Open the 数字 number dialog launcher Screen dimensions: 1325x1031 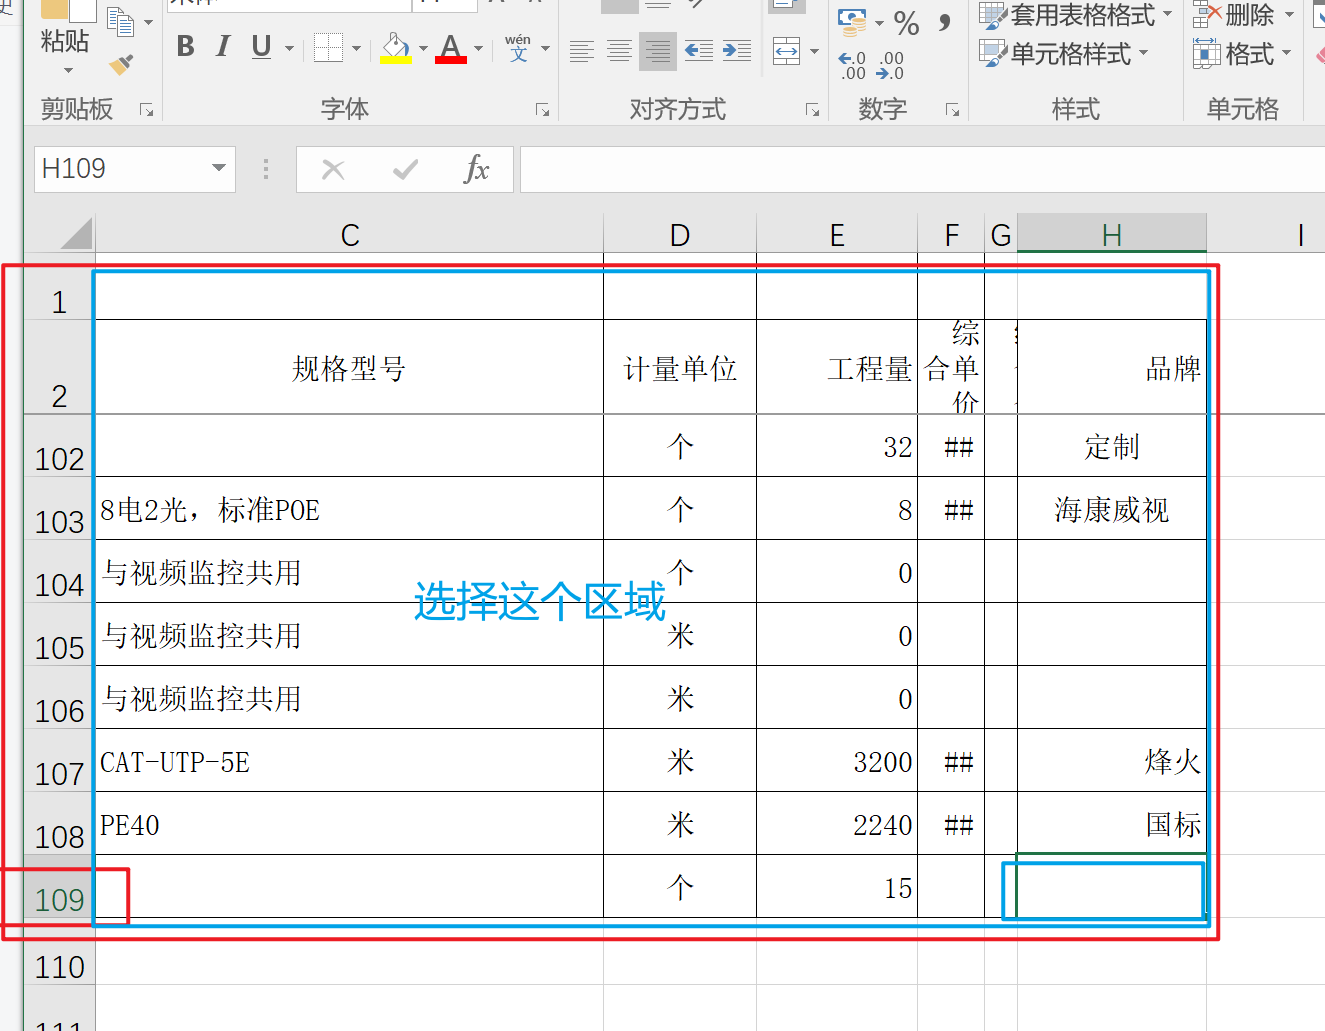(953, 110)
